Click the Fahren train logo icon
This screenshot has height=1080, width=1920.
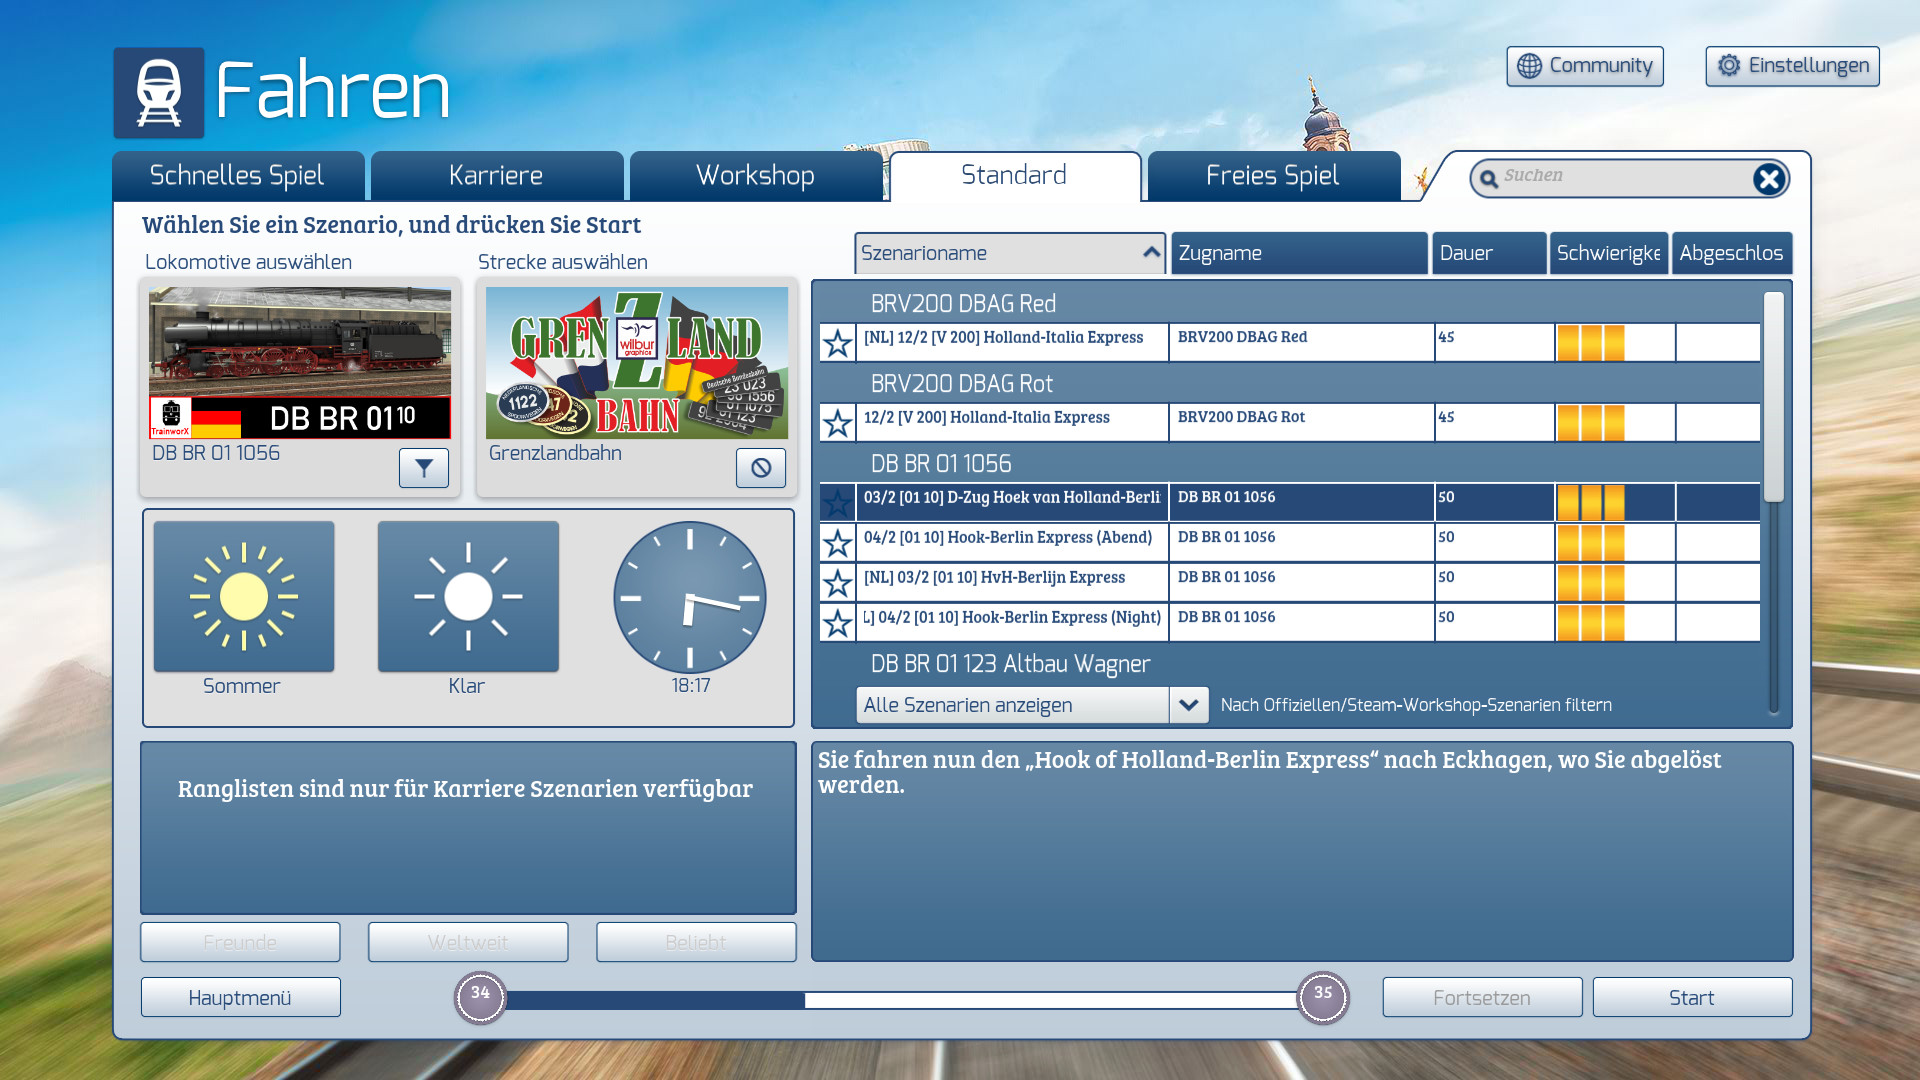point(159,93)
